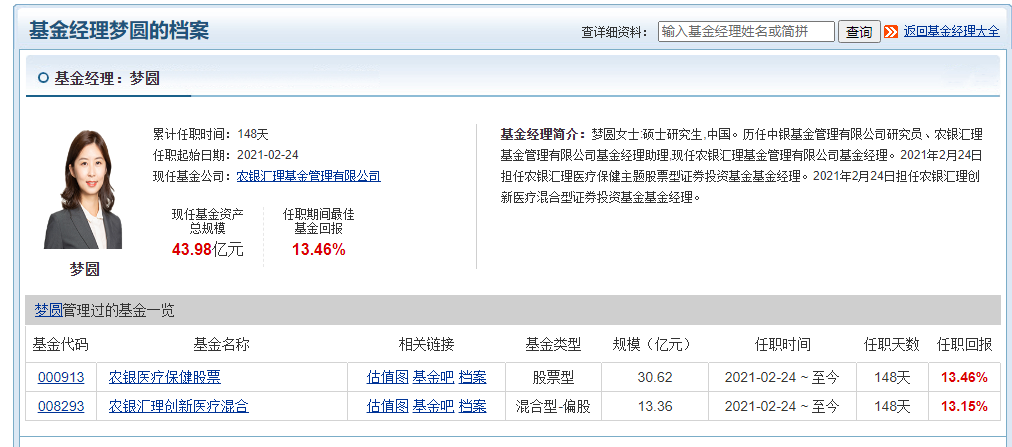The height and width of the screenshot is (447, 1012).
Task: Click the 任职回报 column header
Action: [x=964, y=345]
